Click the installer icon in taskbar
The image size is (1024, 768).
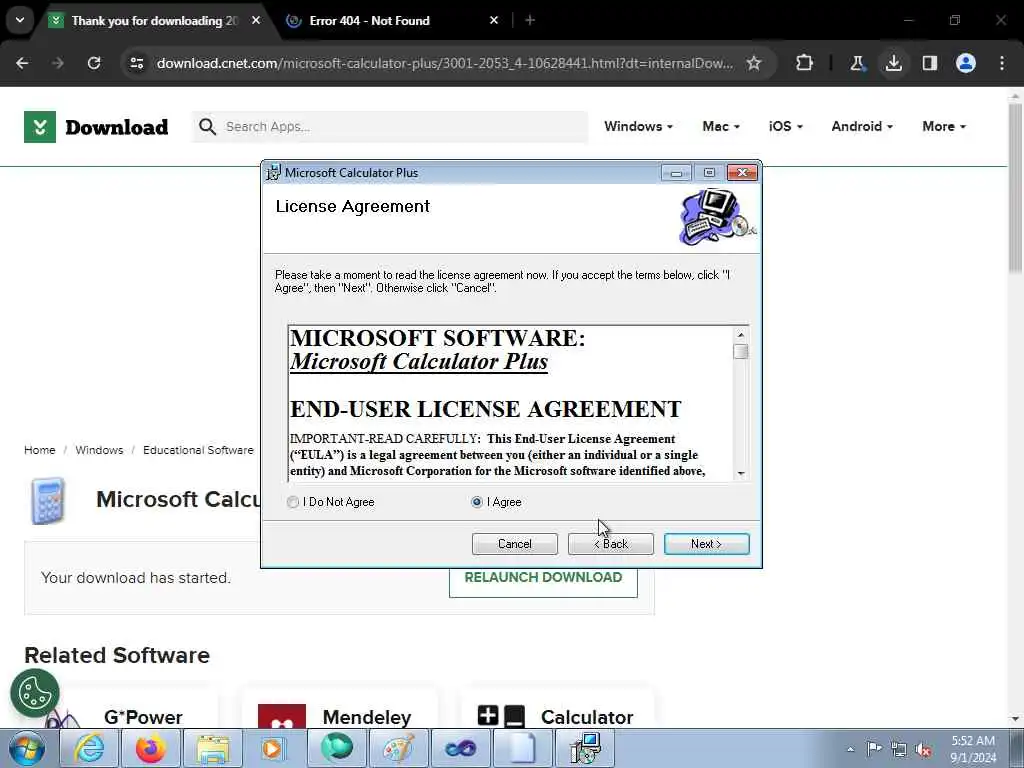click(584, 748)
